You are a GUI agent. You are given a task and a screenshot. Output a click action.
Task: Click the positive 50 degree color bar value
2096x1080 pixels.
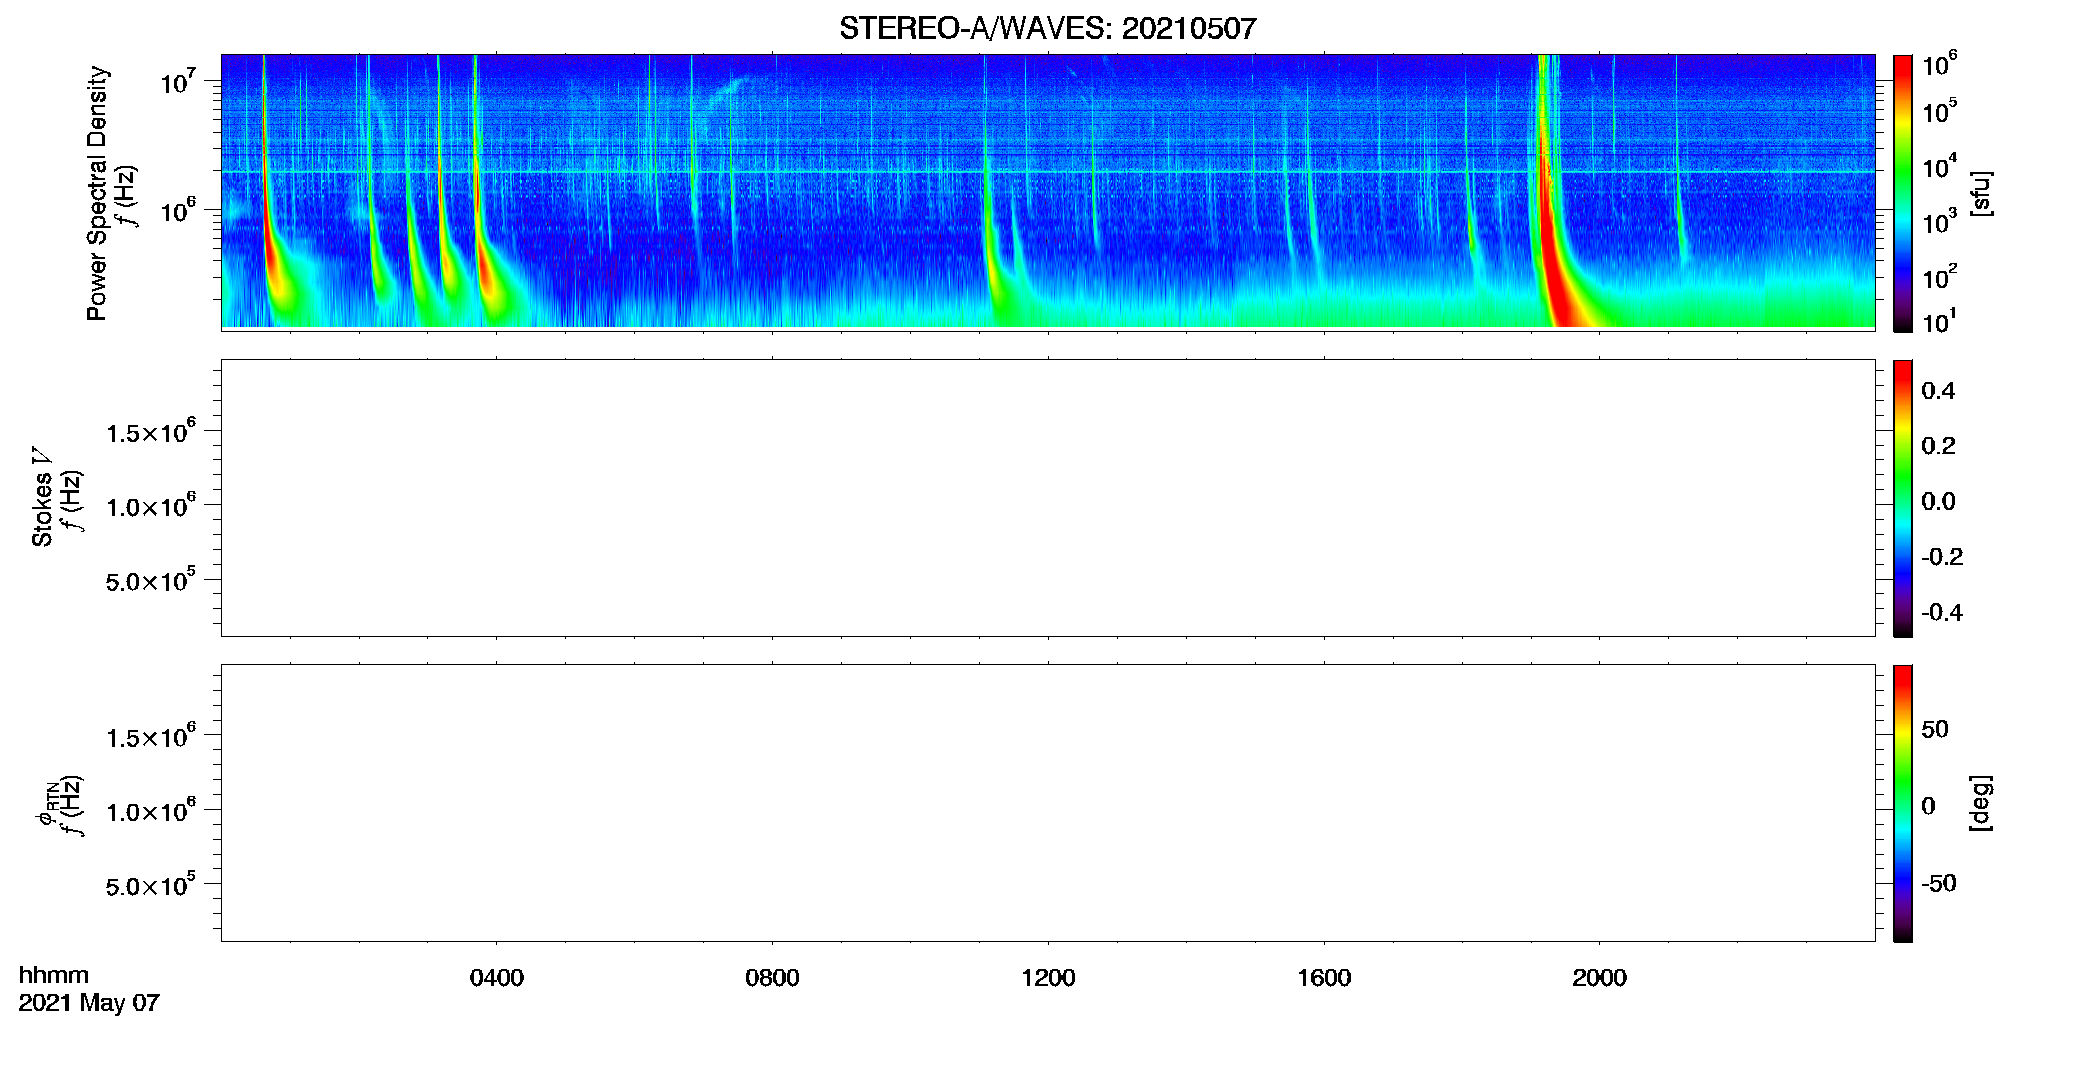(x=1935, y=729)
